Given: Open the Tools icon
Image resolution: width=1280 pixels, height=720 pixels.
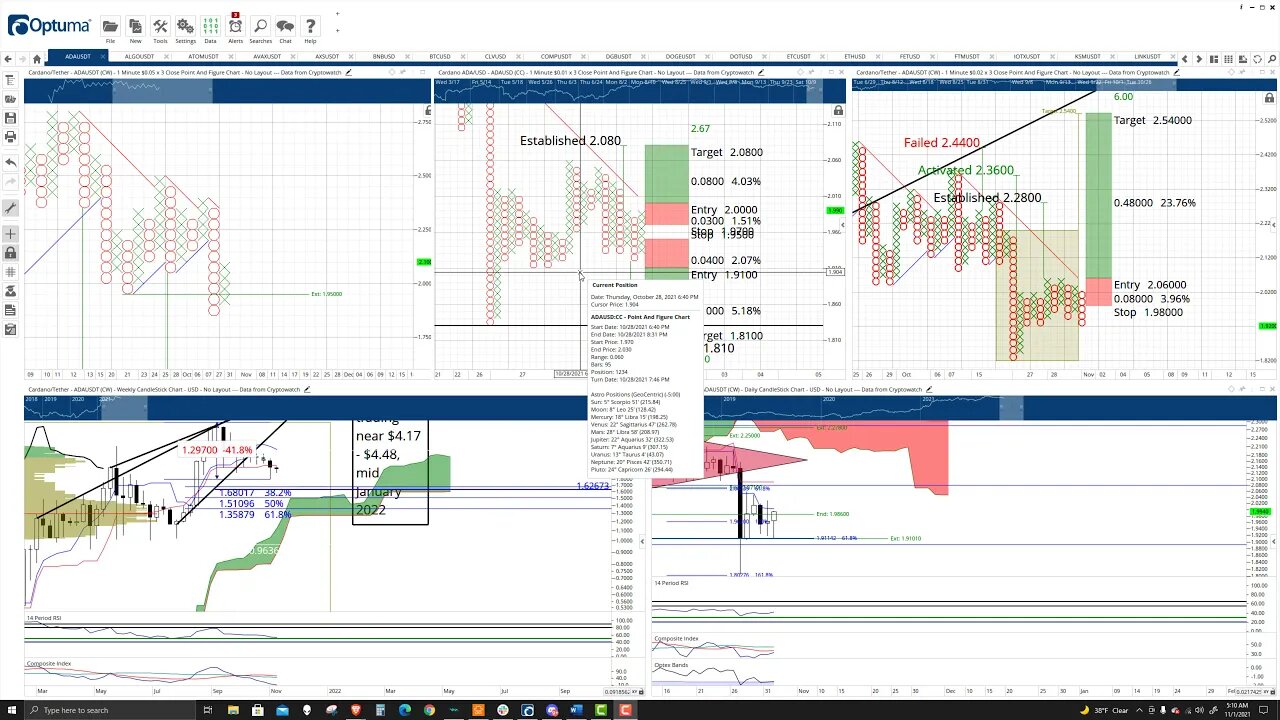Looking at the screenshot, I should coord(160,26).
